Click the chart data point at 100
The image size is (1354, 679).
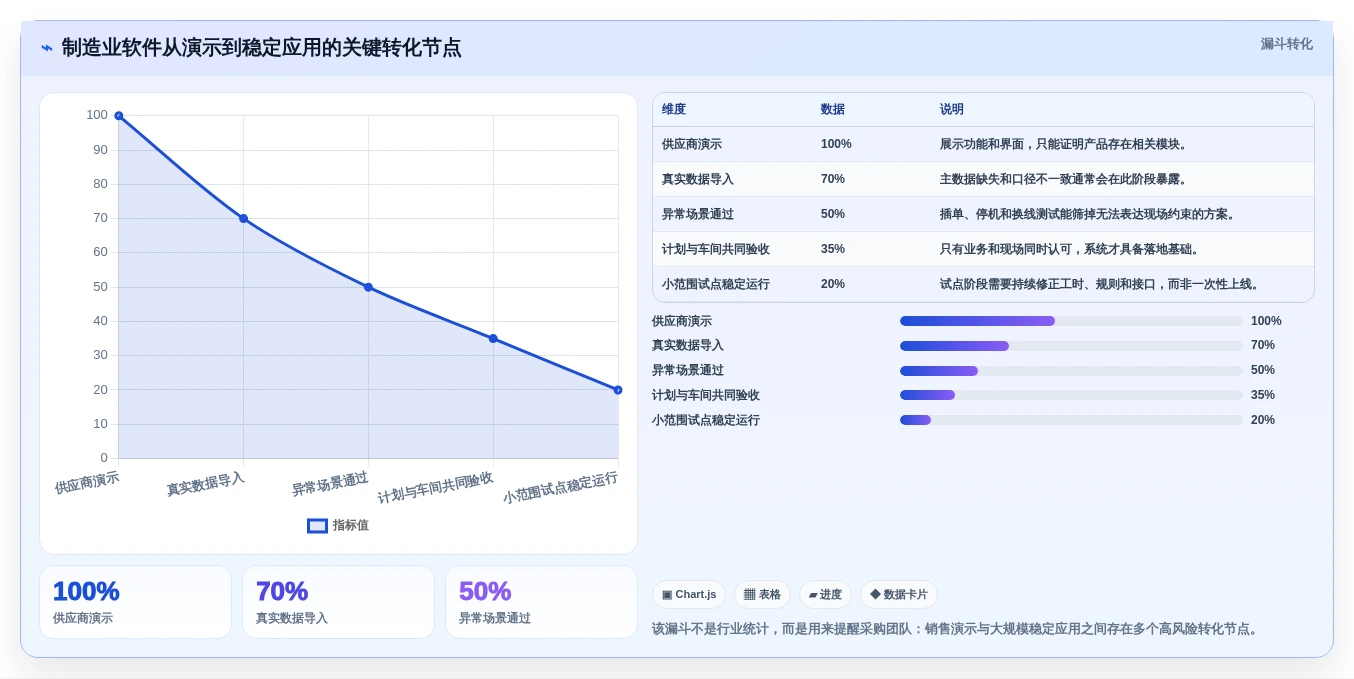(x=119, y=116)
